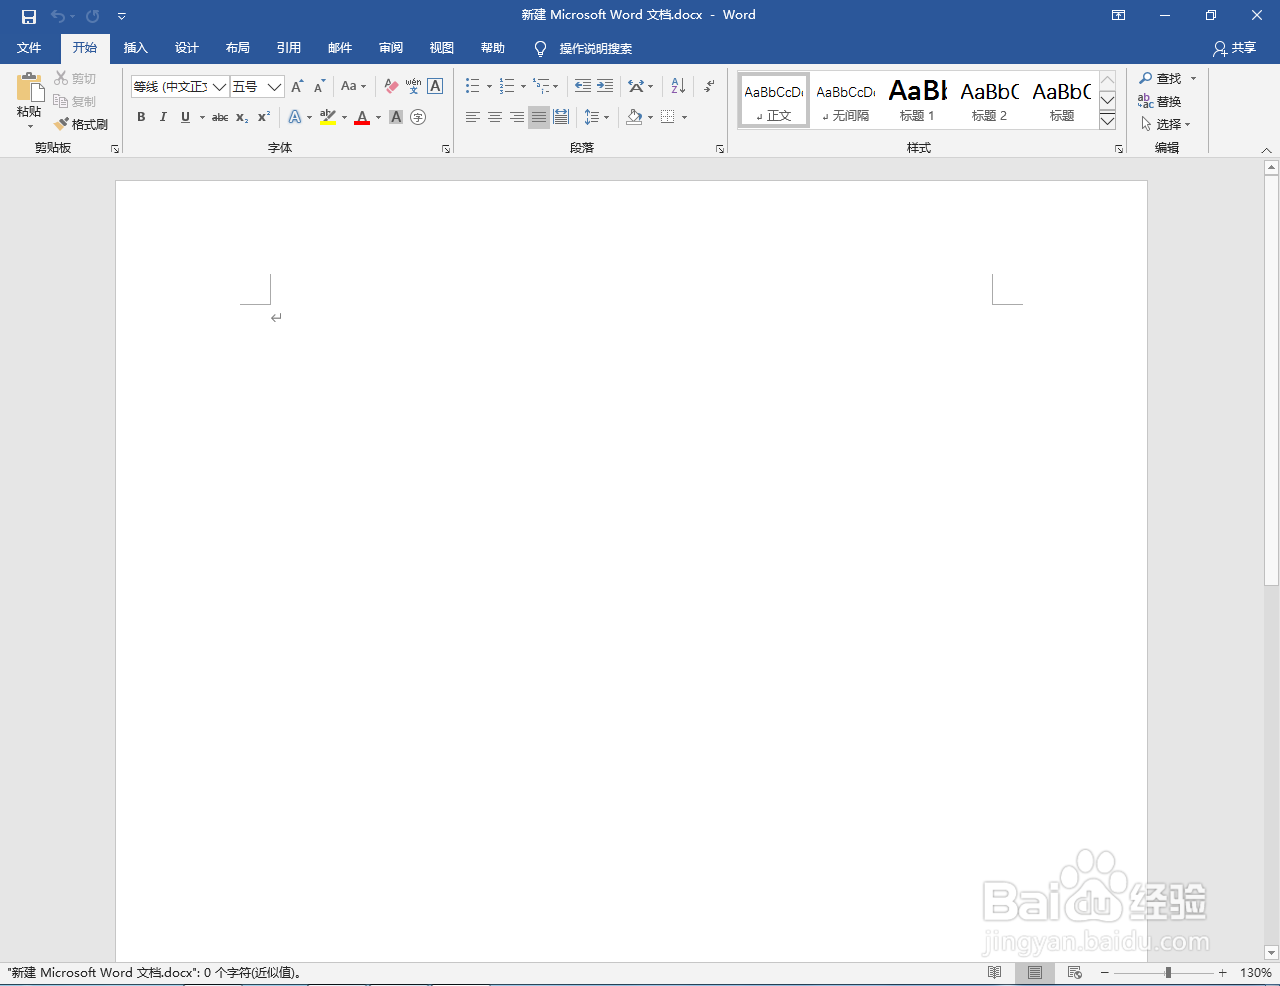This screenshot has width=1280, height=986.
Task: Select the superscript icon
Action: pyautogui.click(x=262, y=117)
